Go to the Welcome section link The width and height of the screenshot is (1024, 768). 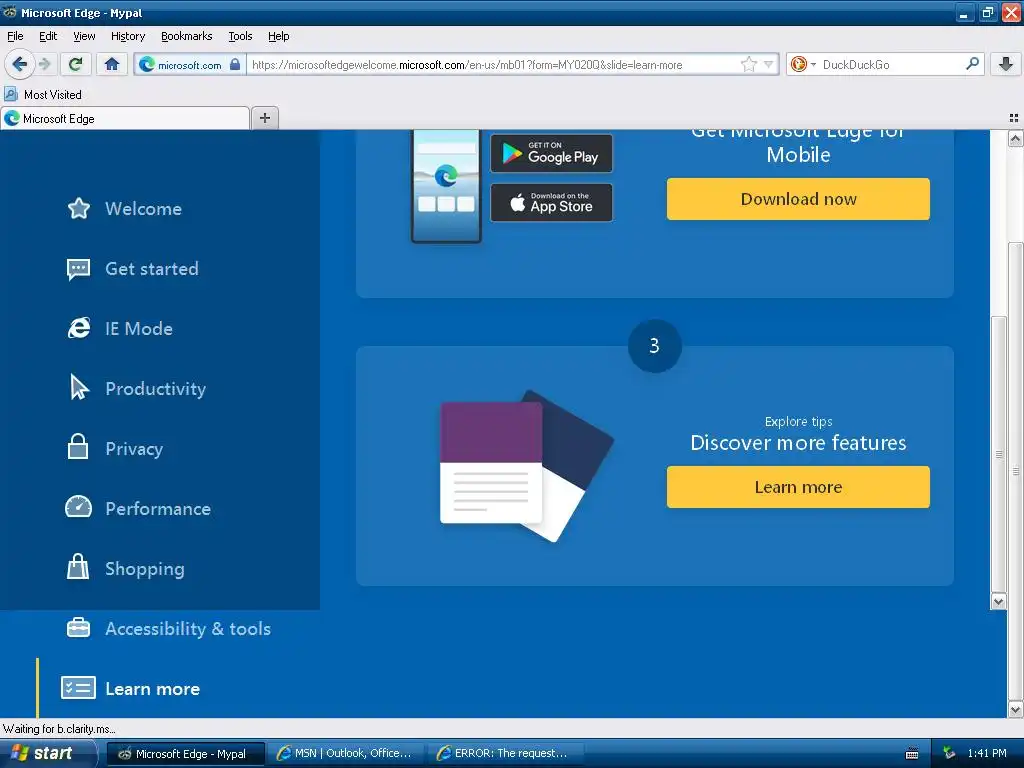[x=144, y=209]
